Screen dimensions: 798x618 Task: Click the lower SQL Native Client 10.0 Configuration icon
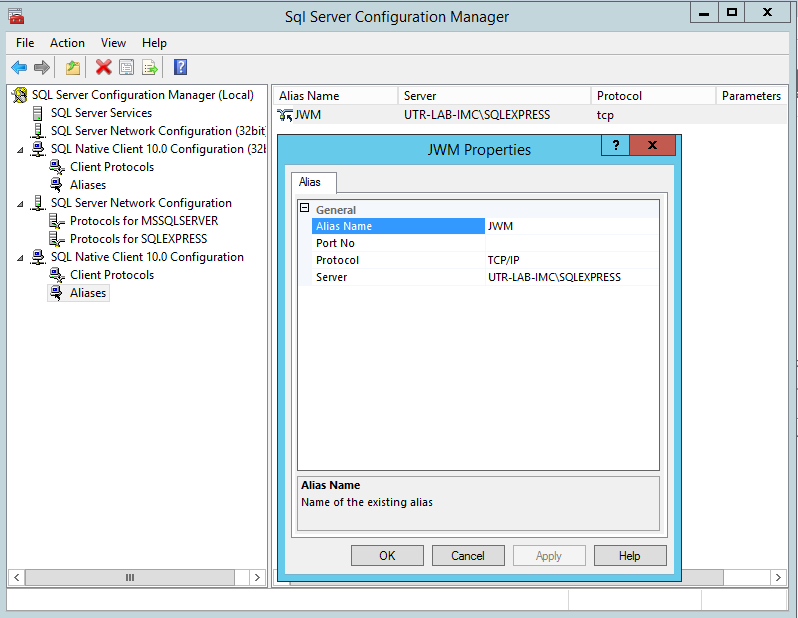38,257
